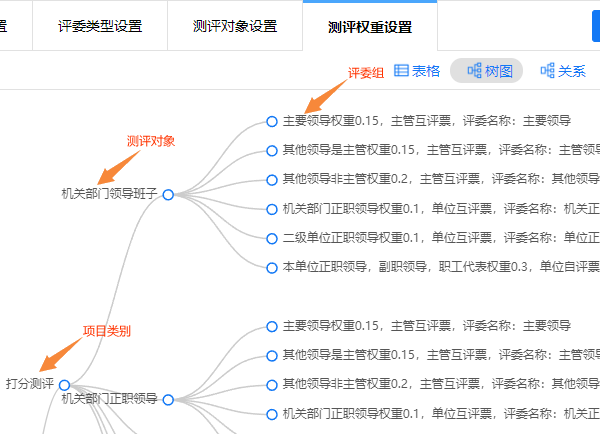
Task: Click circle of 本单位正职领导，副职领导 leaf
Action: tap(272, 268)
